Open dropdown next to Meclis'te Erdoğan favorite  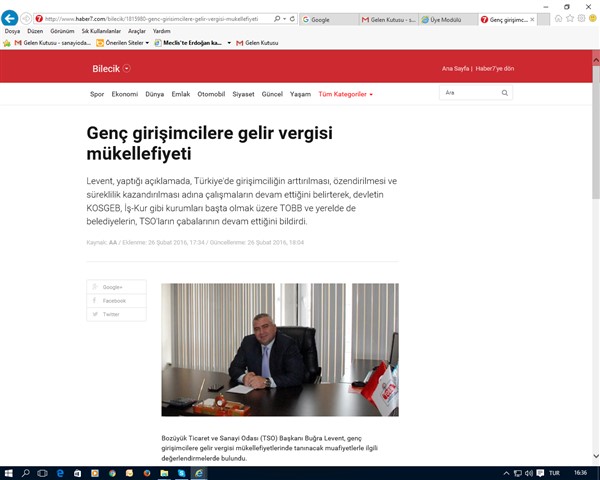(229, 43)
